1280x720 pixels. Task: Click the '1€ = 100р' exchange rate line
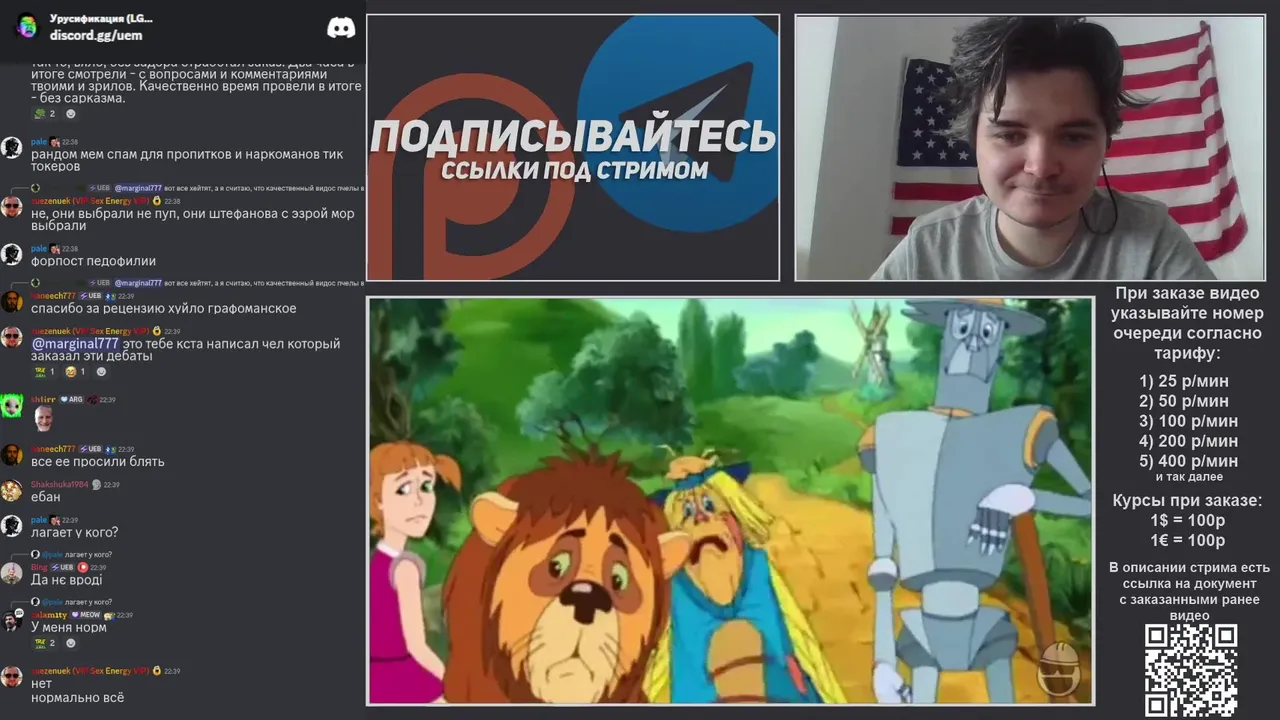pos(1188,540)
